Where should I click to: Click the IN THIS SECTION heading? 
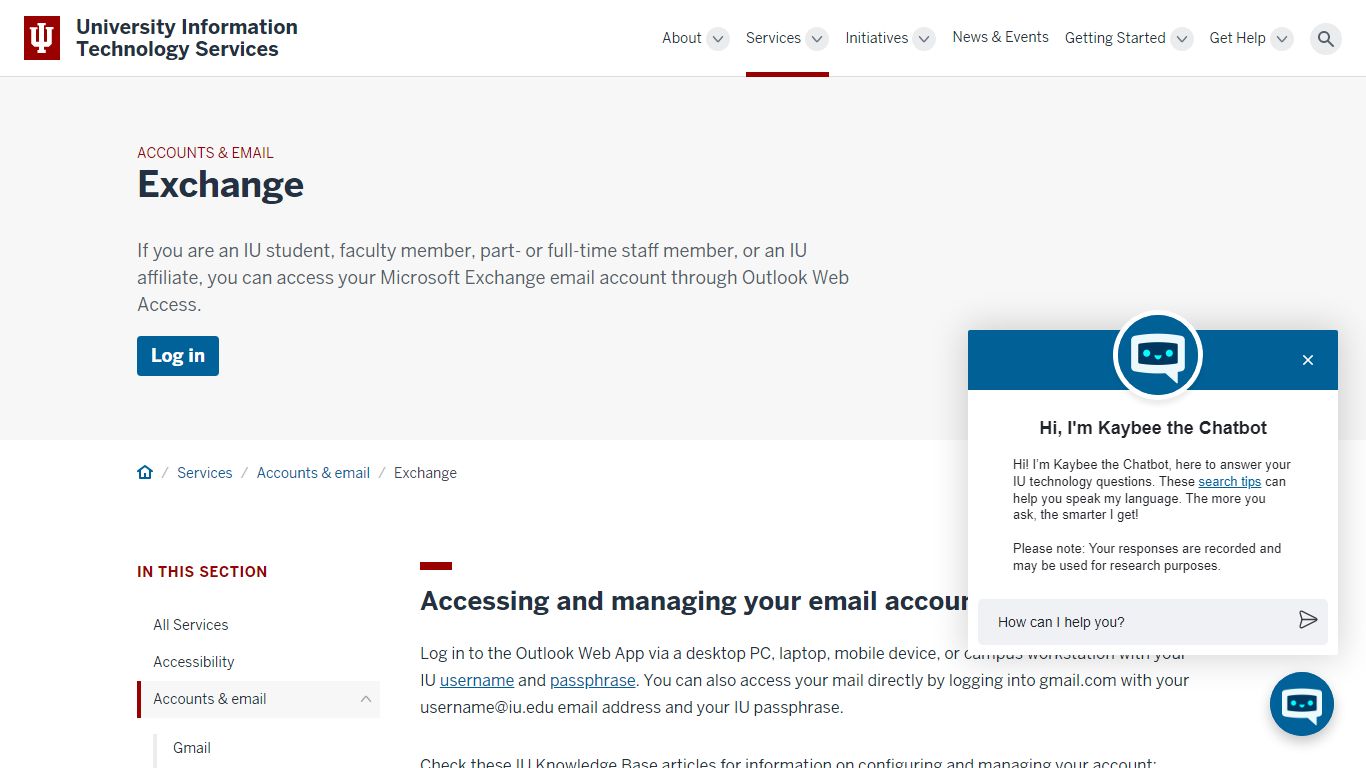[202, 572]
